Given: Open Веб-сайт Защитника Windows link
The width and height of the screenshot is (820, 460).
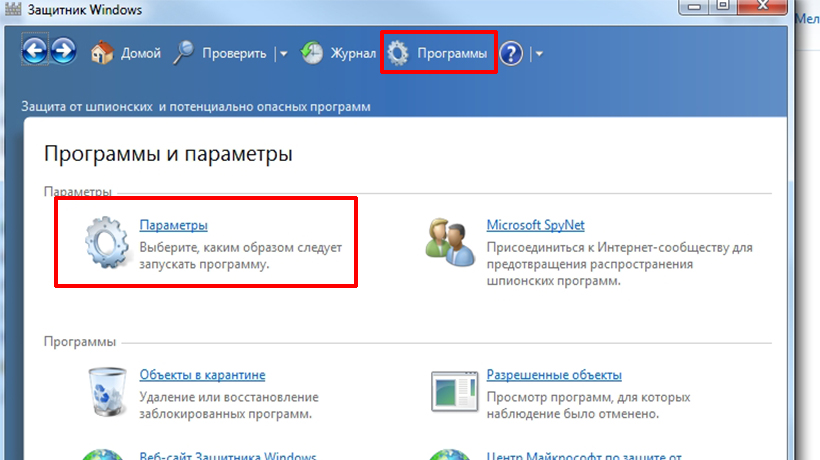Looking at the screenshot, I should point(228,455).
